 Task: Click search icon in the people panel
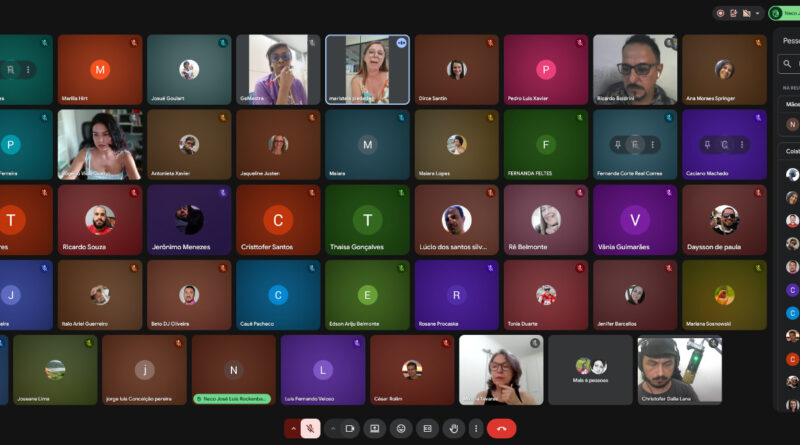[788, 64]
